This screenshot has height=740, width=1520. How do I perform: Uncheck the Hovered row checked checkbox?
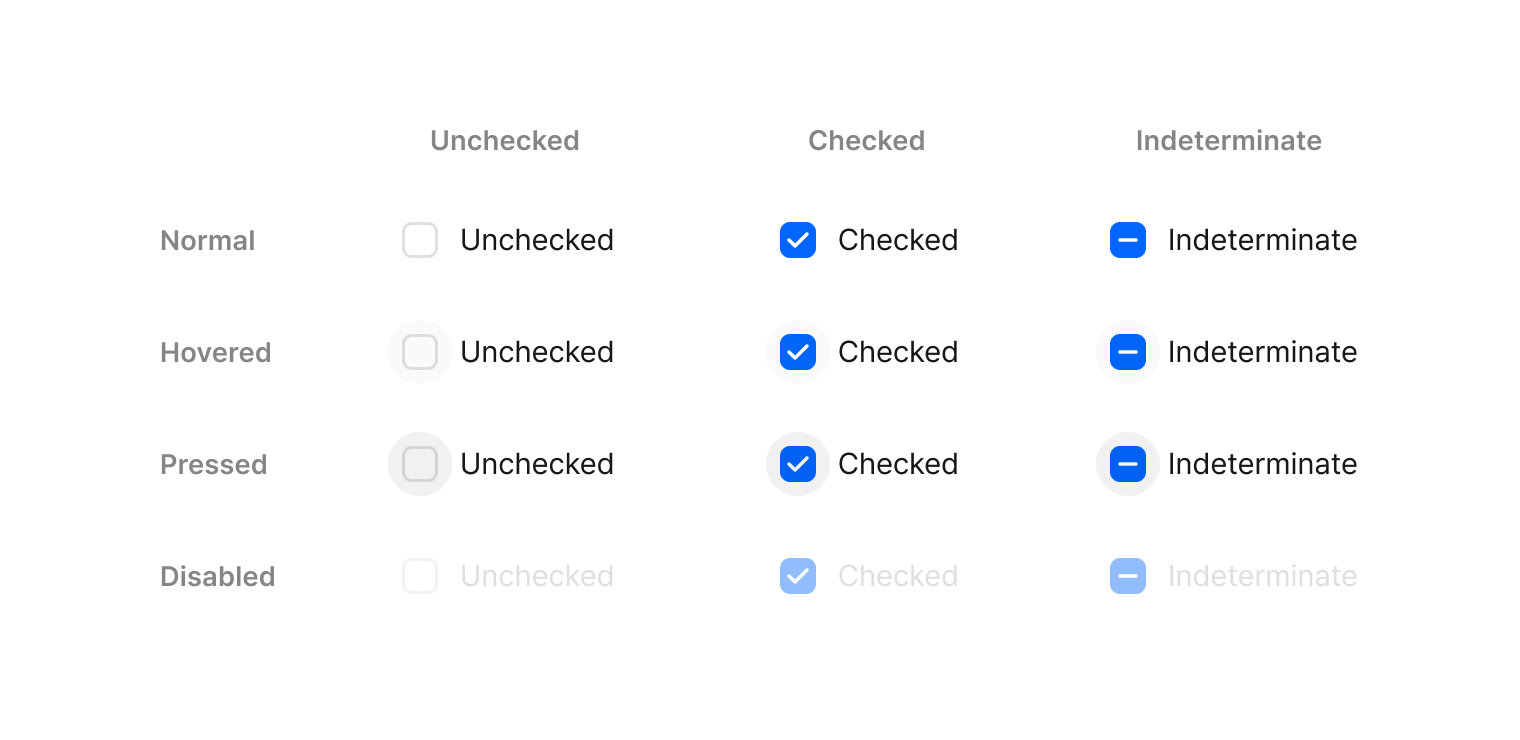[798, 352]
